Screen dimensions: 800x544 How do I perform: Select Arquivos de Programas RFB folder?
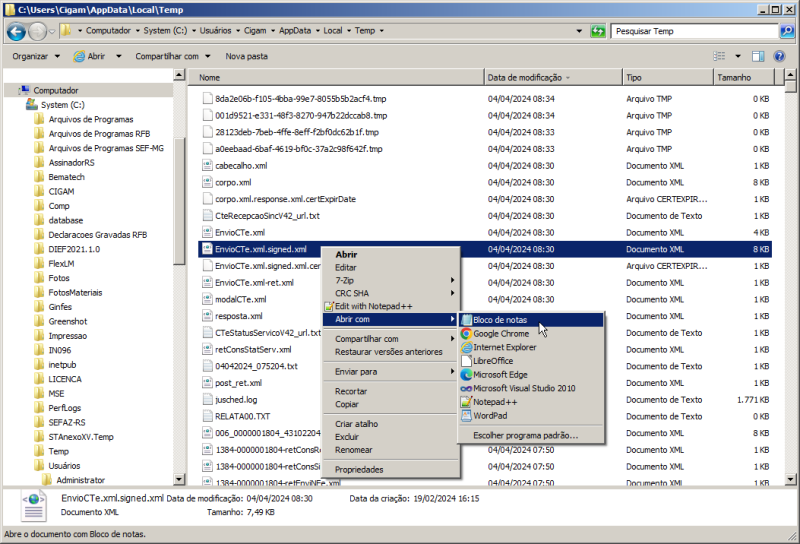point(99,134)
